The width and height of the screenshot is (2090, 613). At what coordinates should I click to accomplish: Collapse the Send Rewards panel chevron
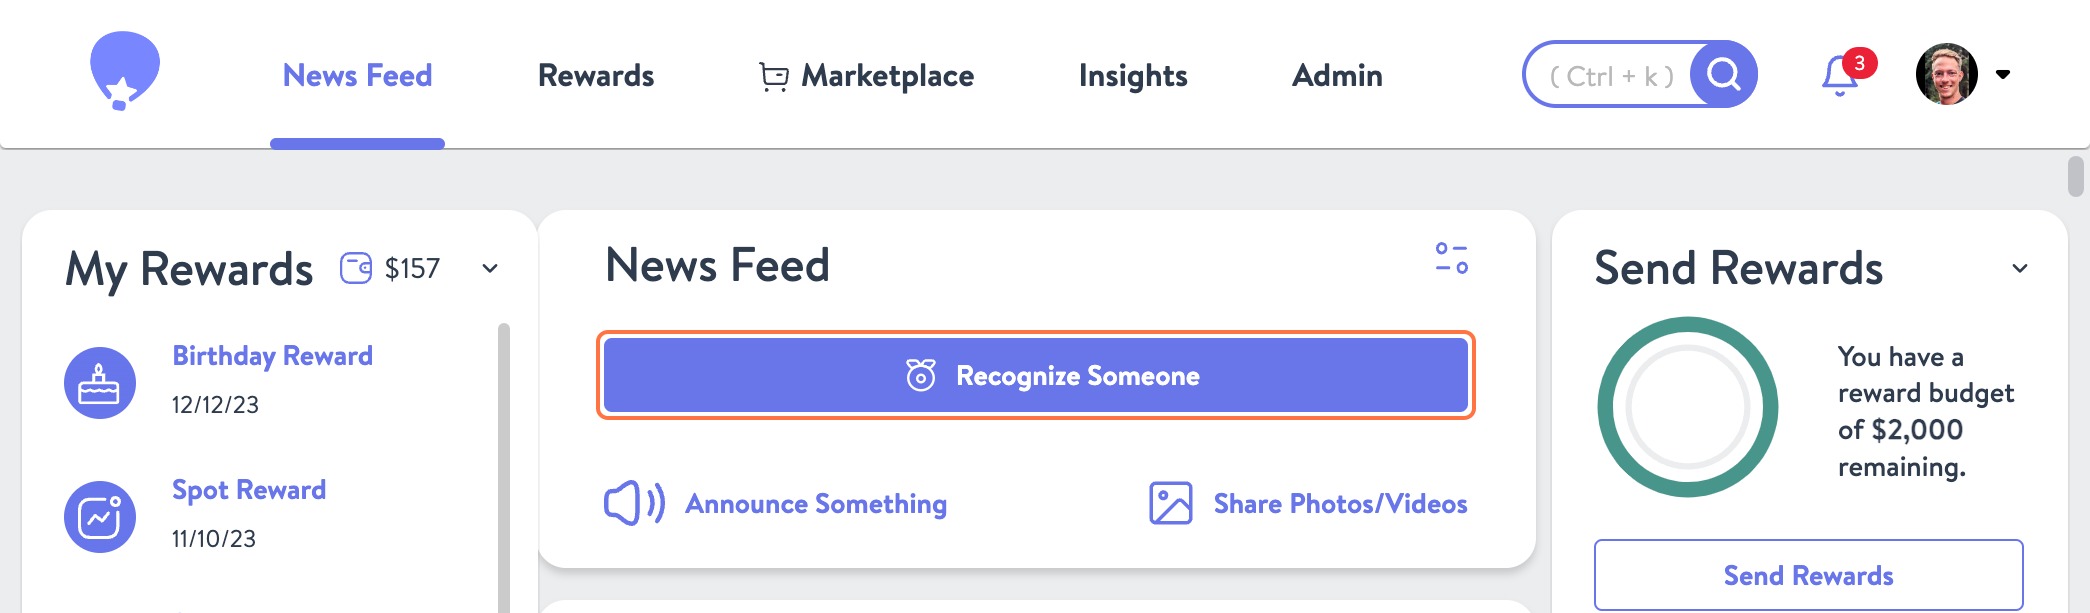[x=2021, y=268]
